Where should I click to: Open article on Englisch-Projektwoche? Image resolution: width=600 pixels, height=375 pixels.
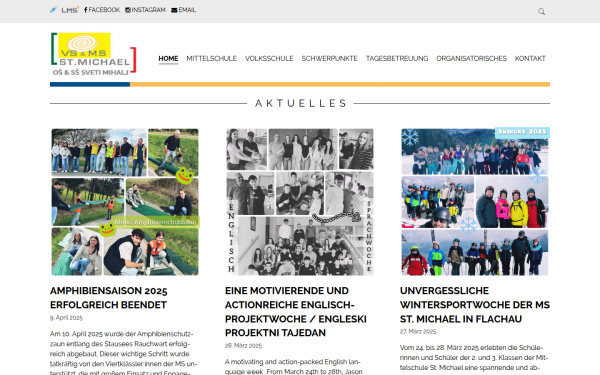(296, 312)
